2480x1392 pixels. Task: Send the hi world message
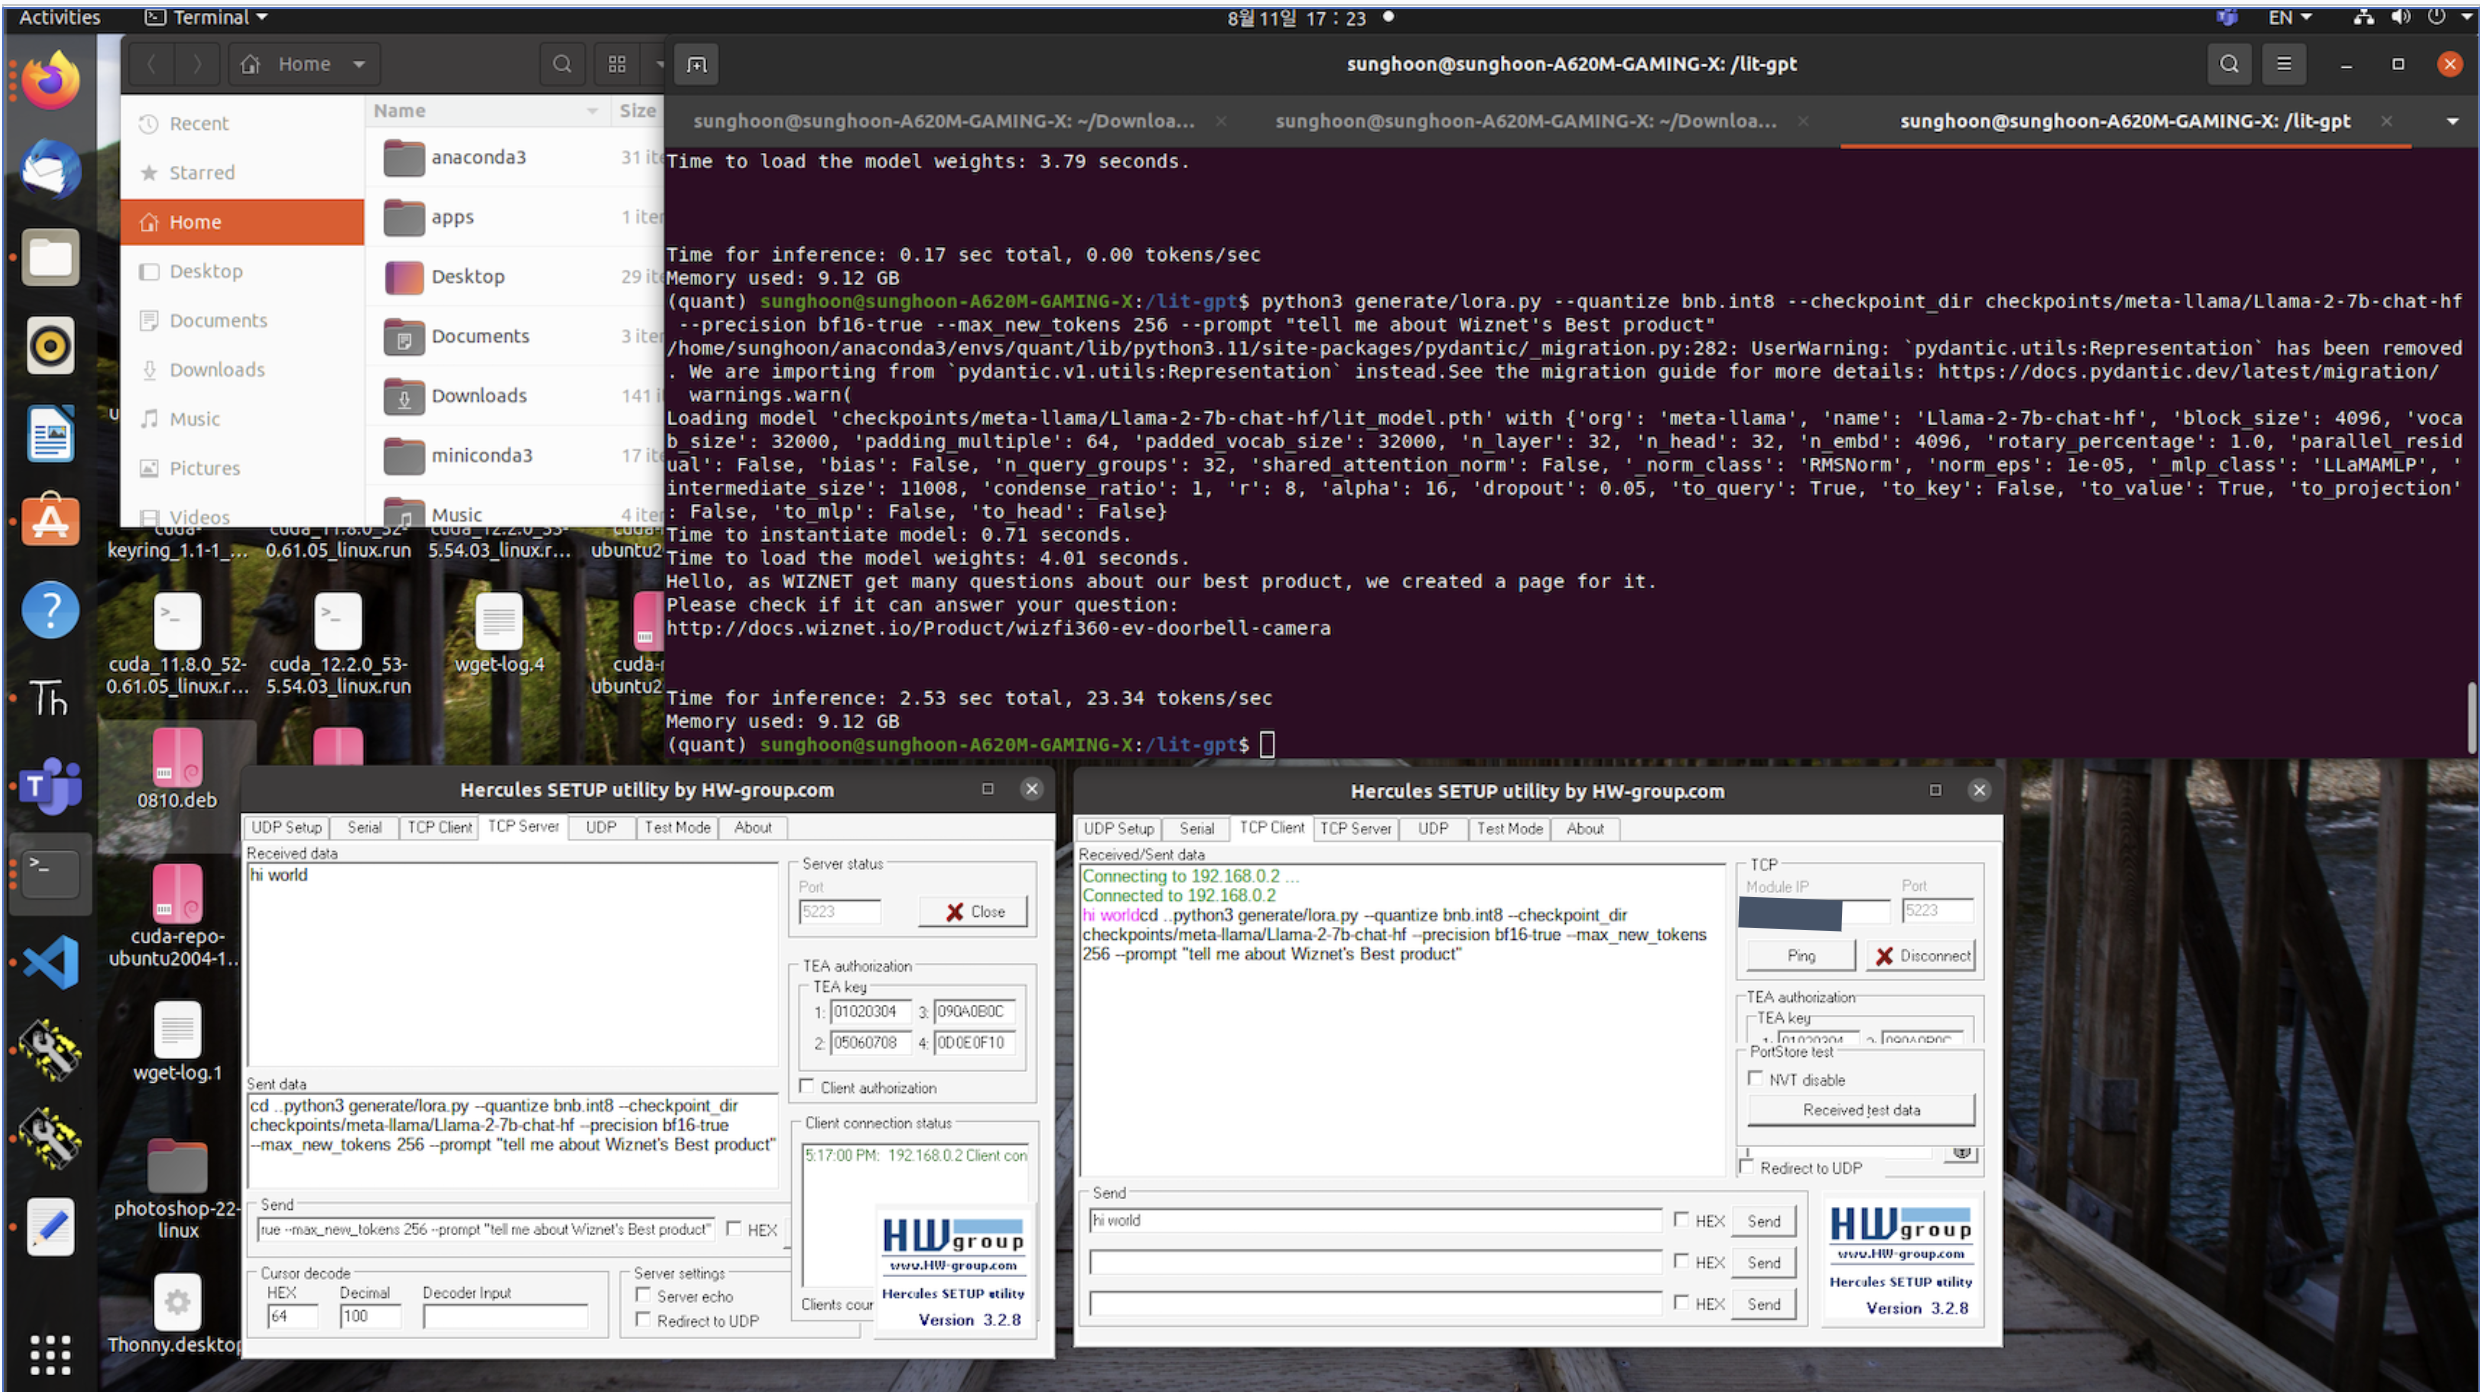(1764, 1221)
